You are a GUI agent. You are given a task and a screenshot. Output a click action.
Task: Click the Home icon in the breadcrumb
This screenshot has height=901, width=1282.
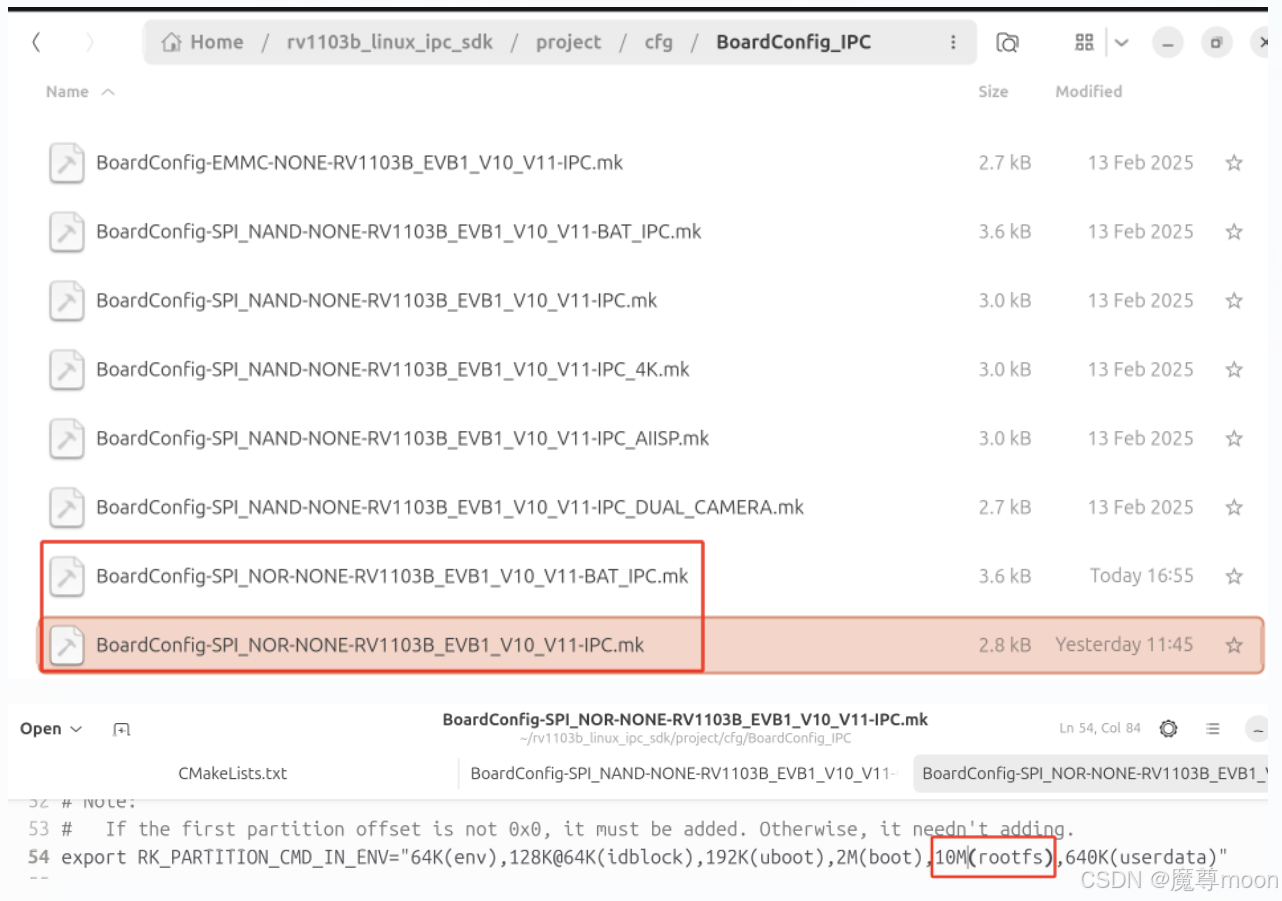[170, 42]
